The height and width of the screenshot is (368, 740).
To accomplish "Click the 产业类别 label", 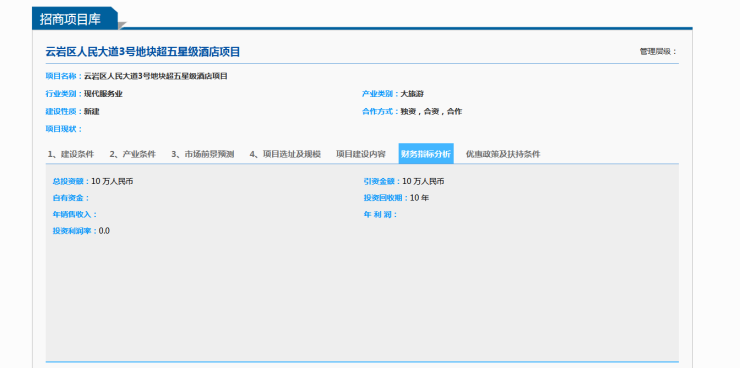I will point(380,94).
